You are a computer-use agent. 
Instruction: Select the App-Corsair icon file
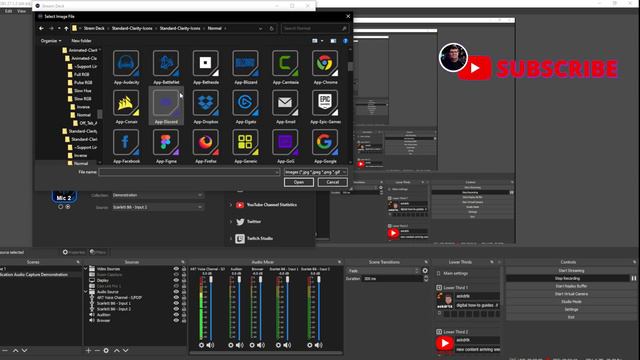coord(126,107)
